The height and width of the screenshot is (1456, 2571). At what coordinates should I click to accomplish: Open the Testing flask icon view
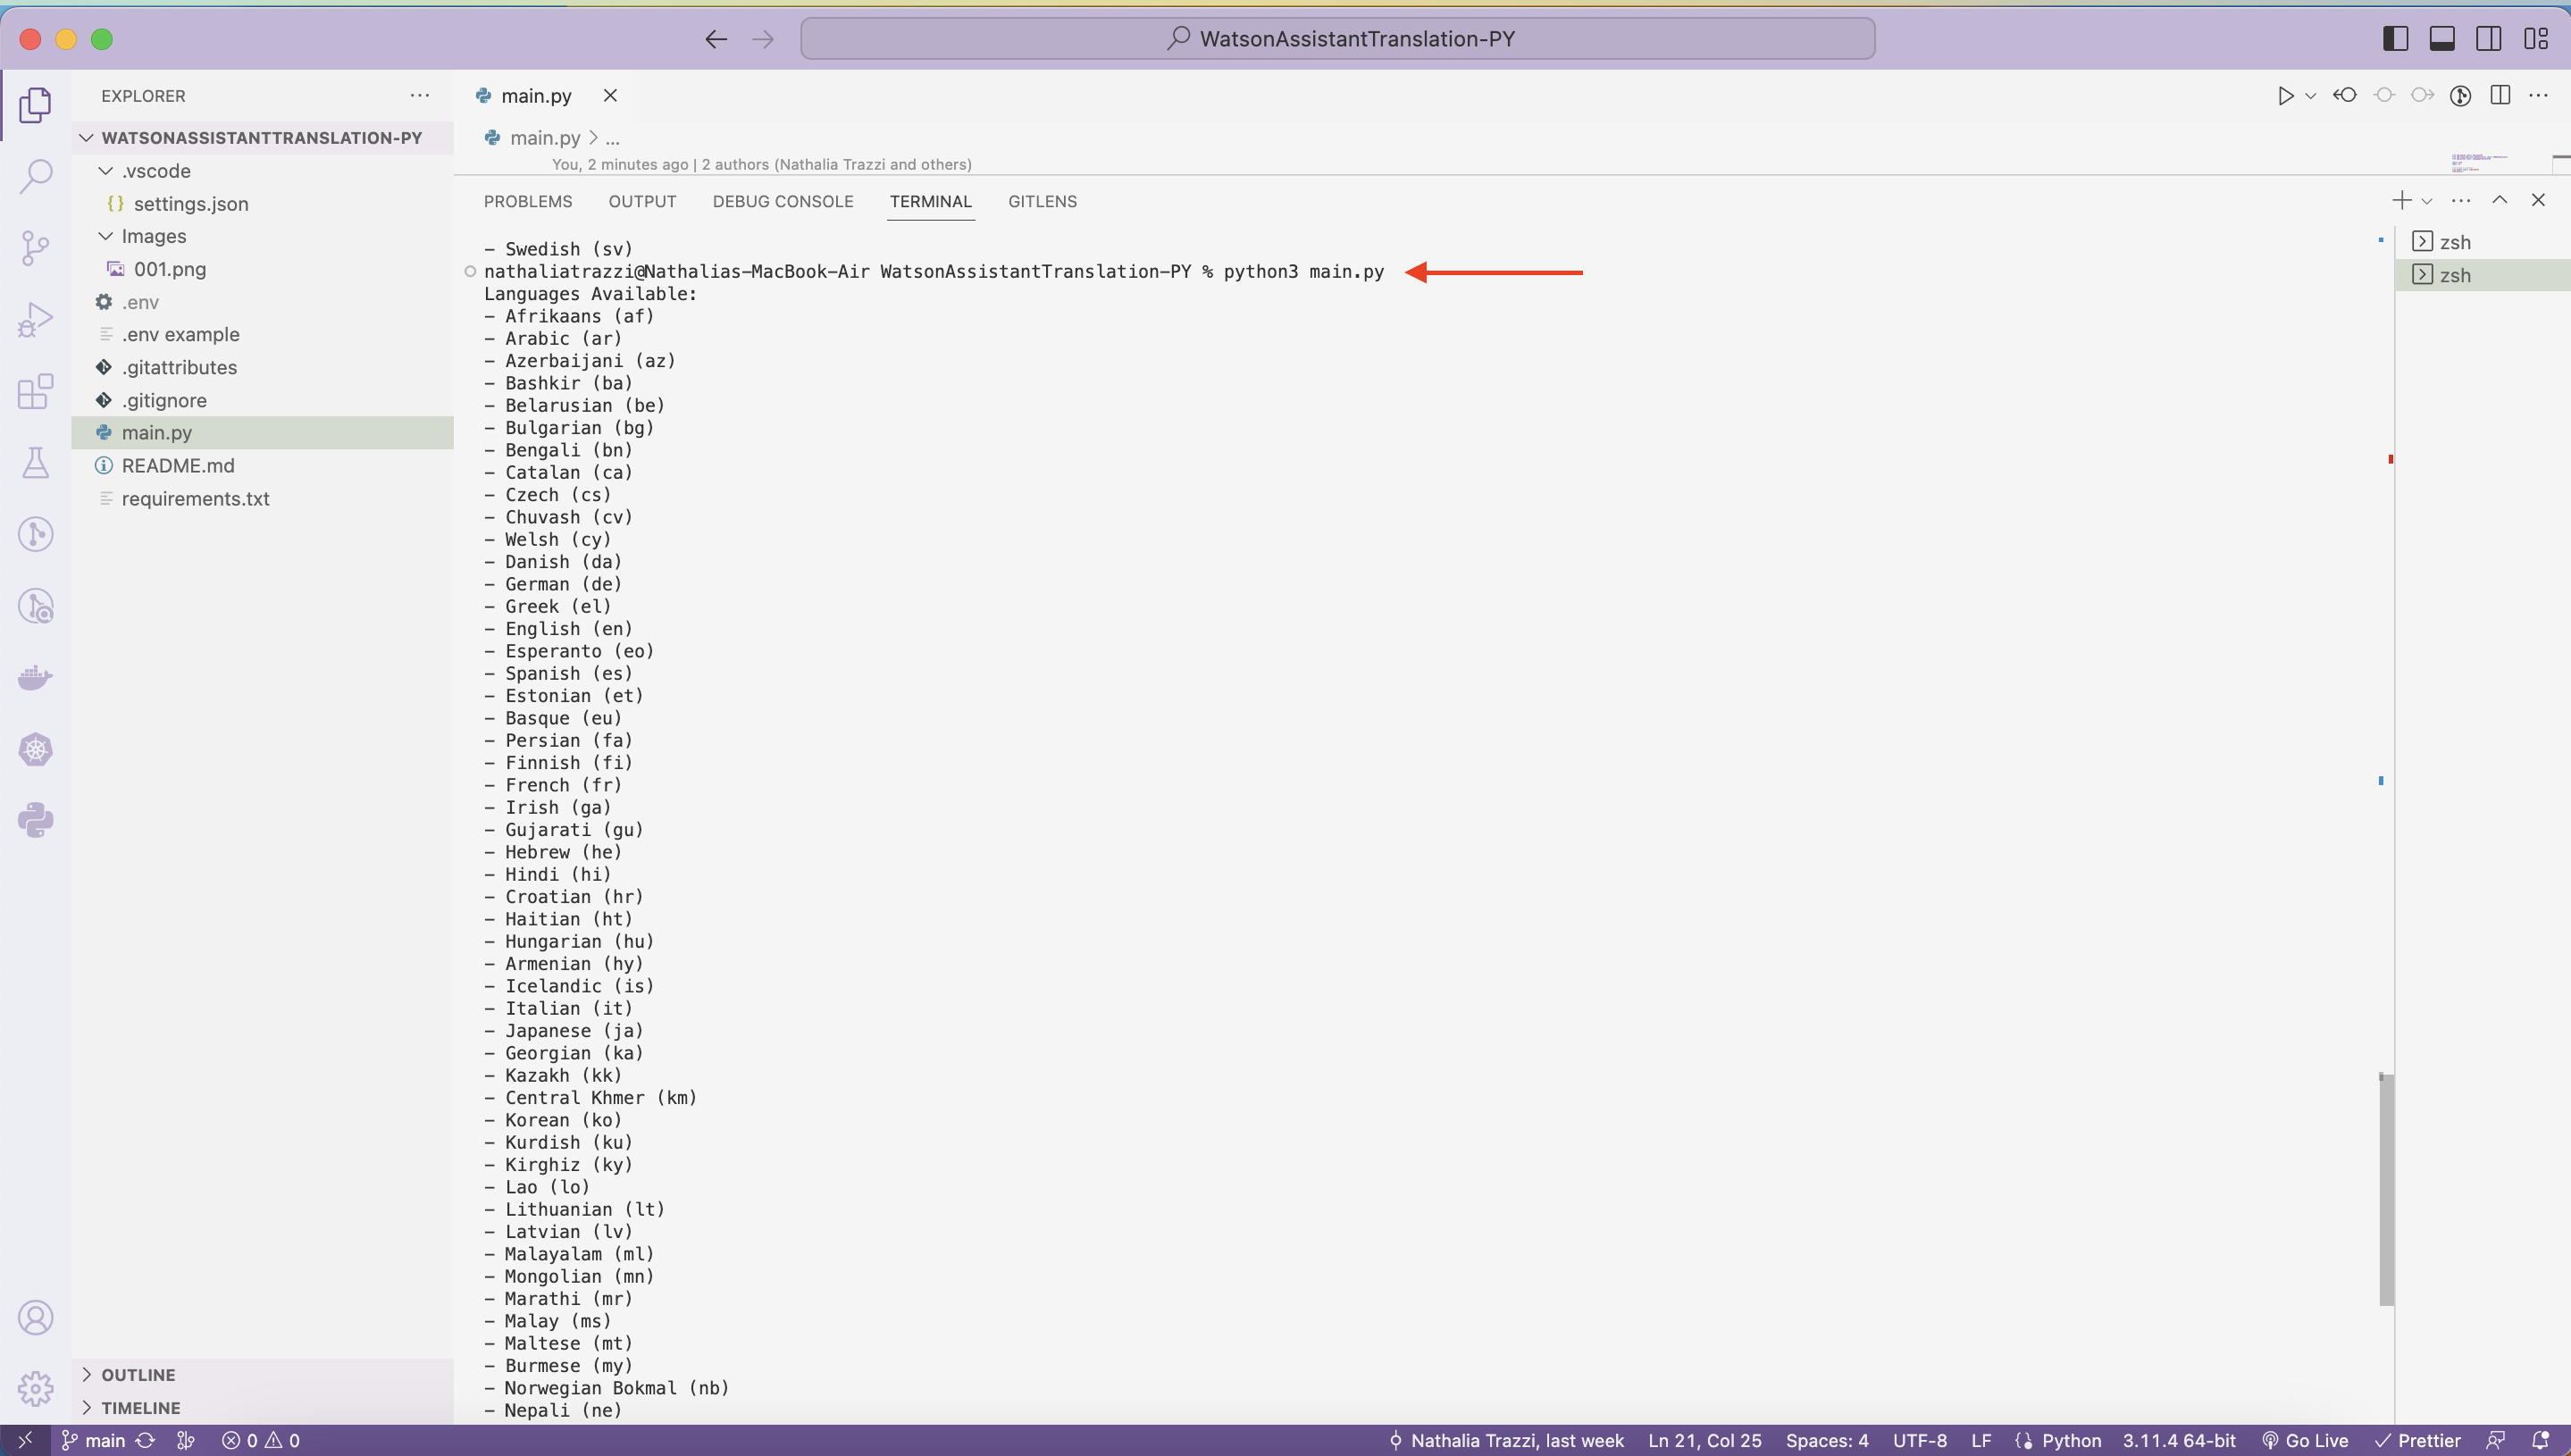pos(36,462)
